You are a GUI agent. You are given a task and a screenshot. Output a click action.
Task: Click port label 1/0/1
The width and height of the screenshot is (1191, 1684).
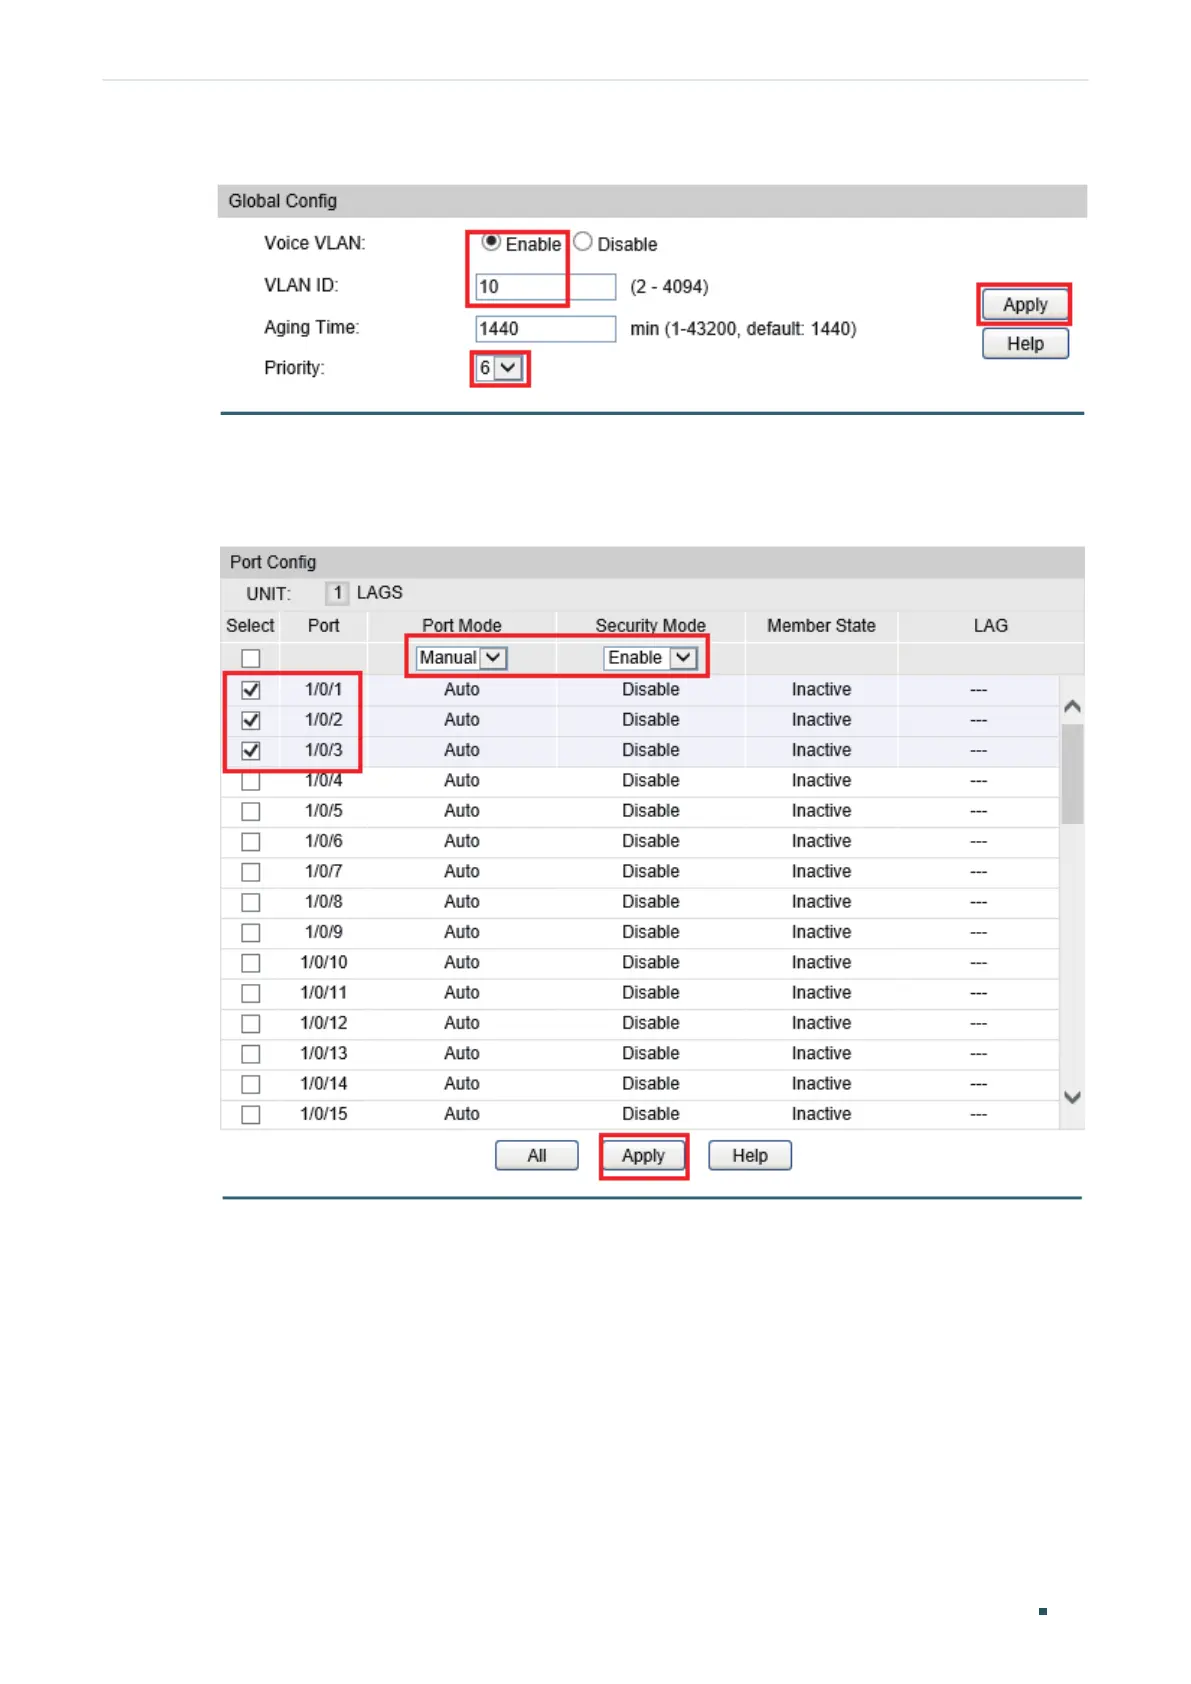tap(323, 690)
